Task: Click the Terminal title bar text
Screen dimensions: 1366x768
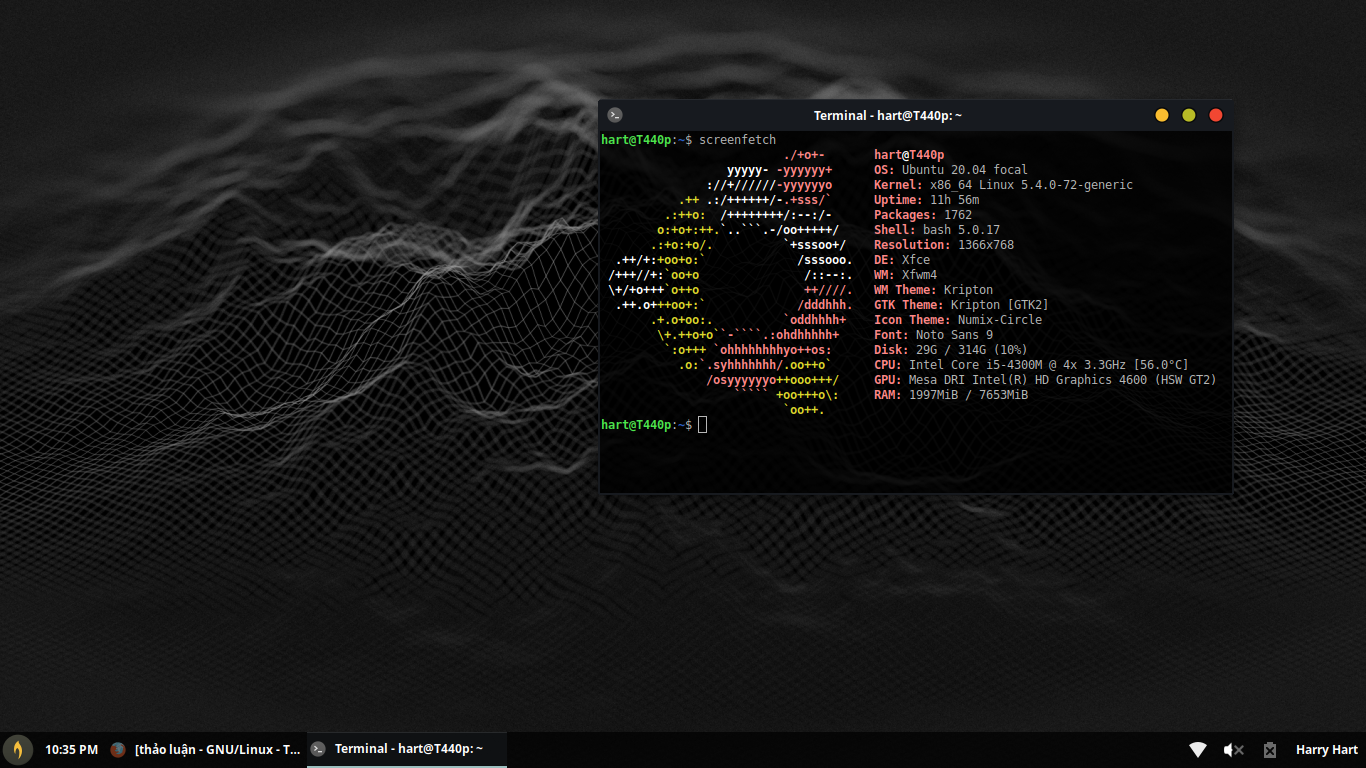Action: click(x=888, y=116)
